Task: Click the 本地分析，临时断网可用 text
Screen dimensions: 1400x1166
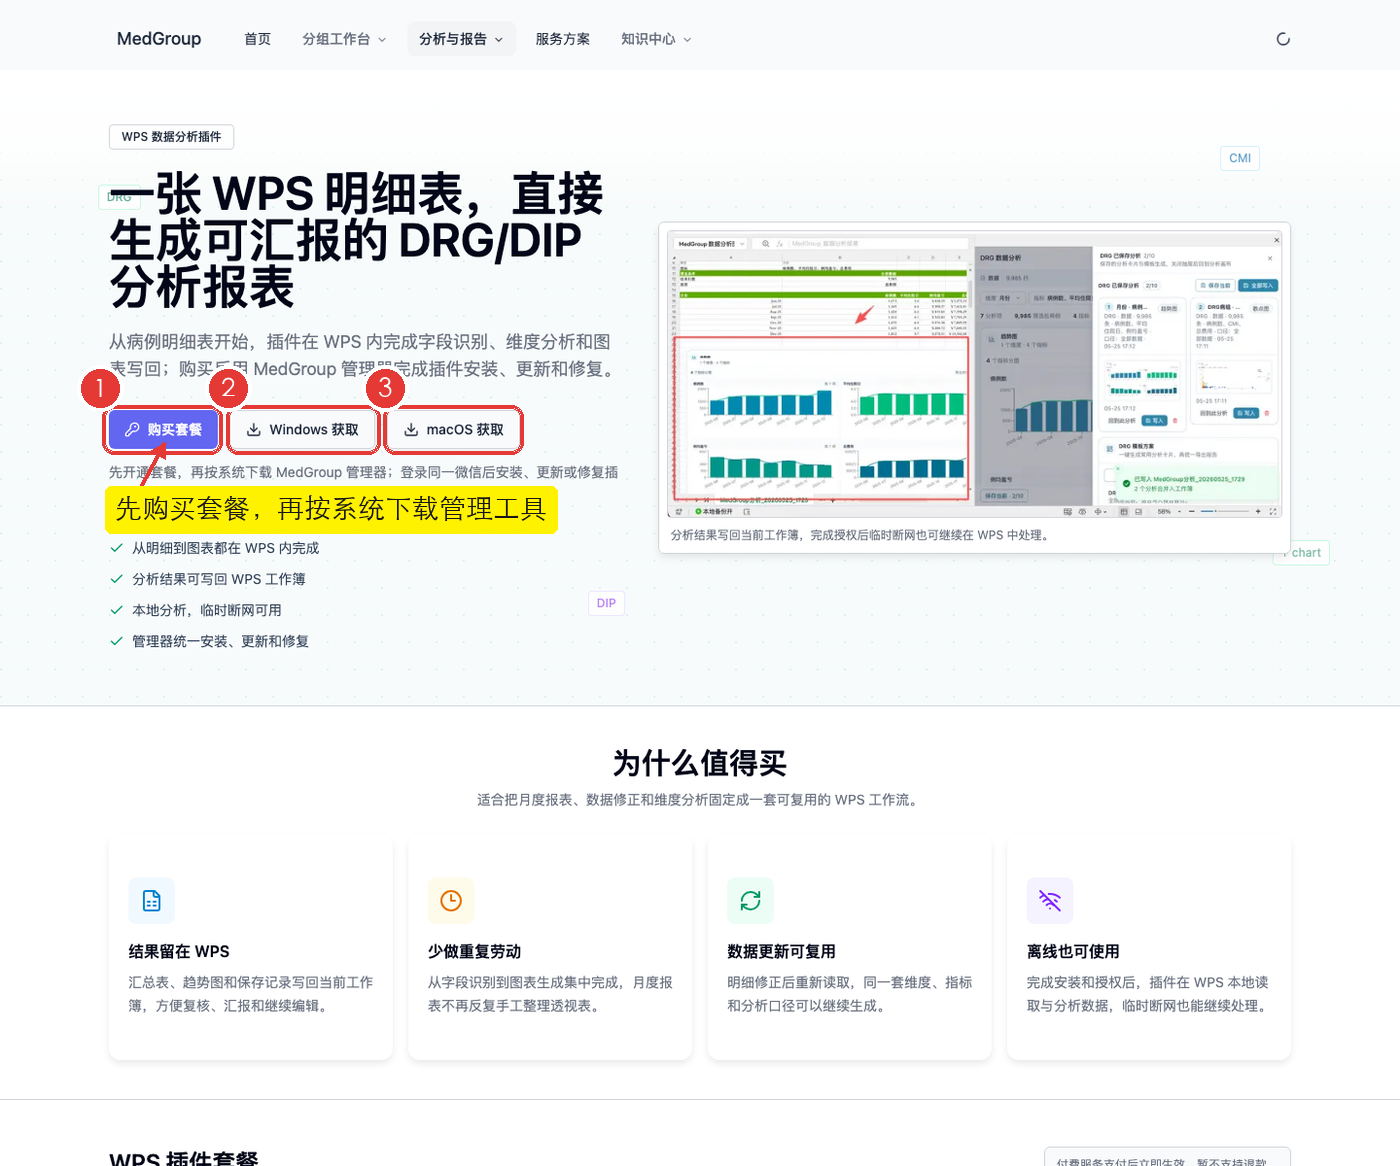Action: [207, 610]
